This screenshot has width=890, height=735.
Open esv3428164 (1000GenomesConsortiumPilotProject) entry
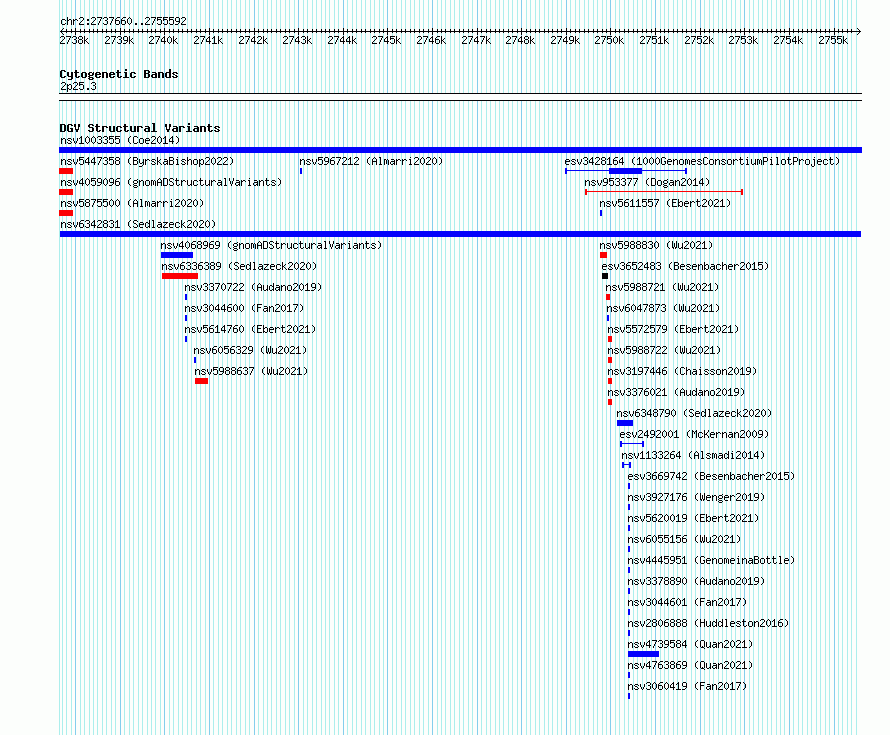click(702, 161)
